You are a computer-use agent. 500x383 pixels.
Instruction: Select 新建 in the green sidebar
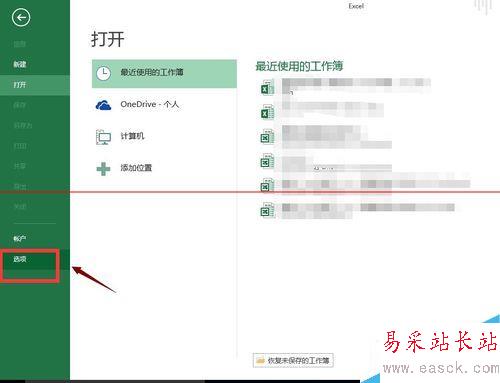point(35,64)
